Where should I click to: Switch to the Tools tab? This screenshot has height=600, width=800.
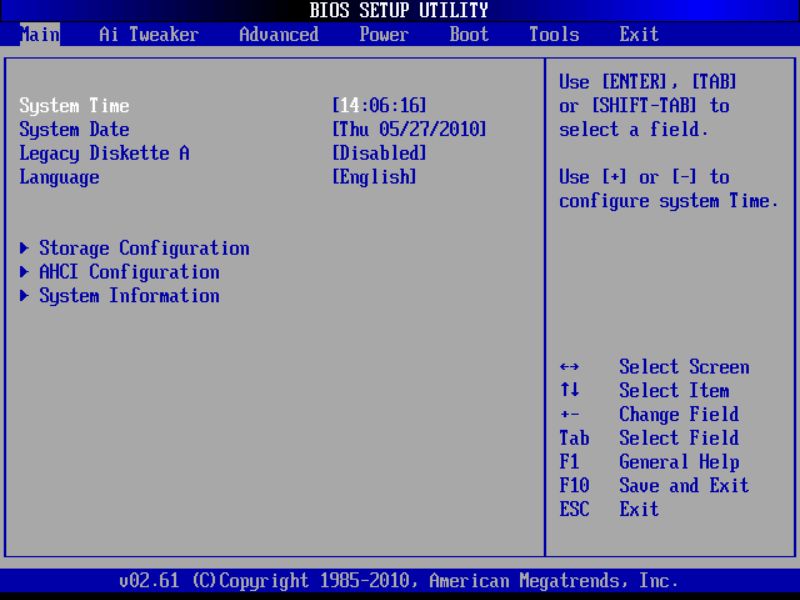(553, 34)
